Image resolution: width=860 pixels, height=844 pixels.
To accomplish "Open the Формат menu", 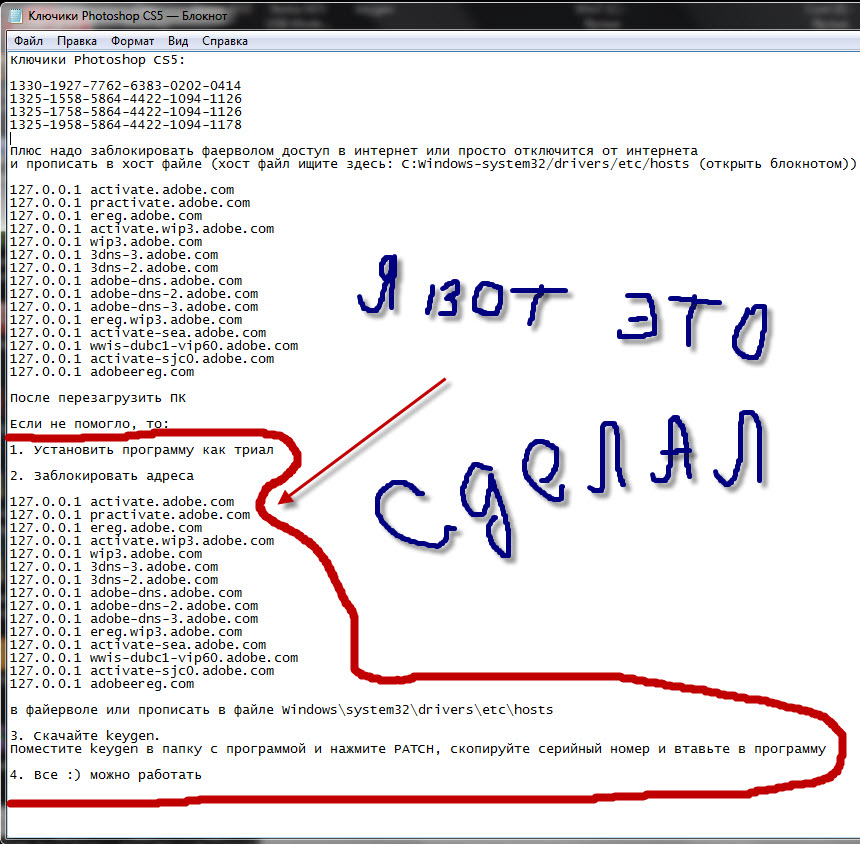I will click(132, 41).
